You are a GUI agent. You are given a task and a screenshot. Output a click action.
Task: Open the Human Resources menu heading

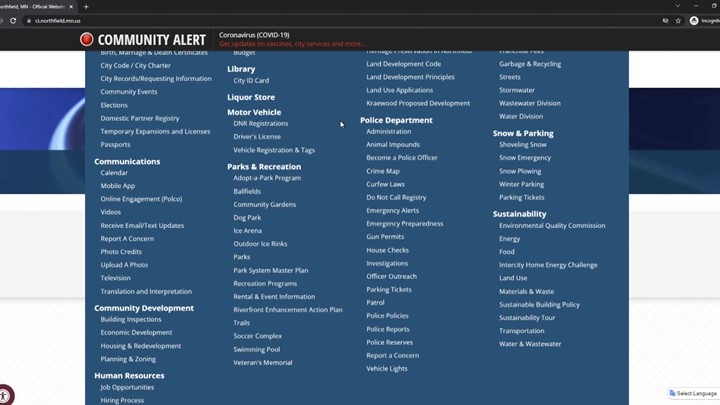(x=129, y=376)
